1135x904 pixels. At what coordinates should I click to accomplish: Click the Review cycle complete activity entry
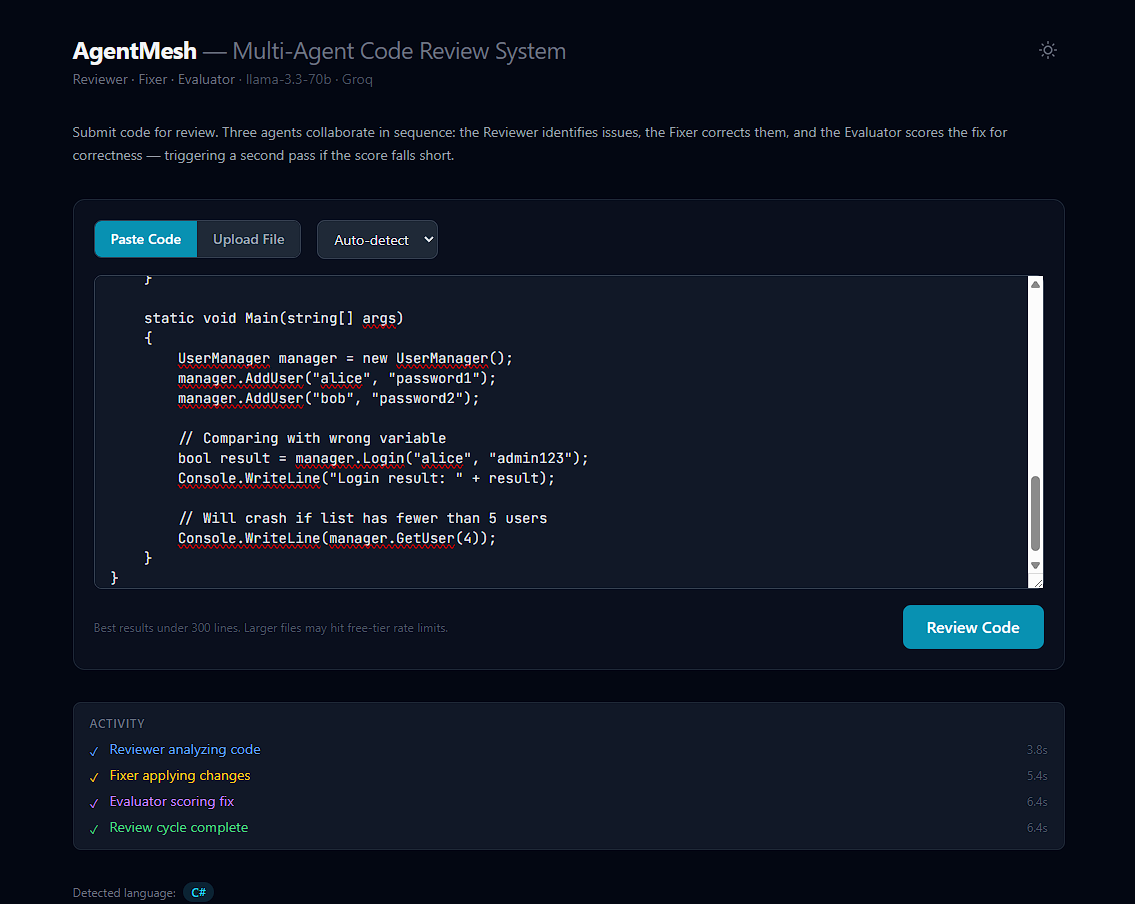tap(178, 828)
